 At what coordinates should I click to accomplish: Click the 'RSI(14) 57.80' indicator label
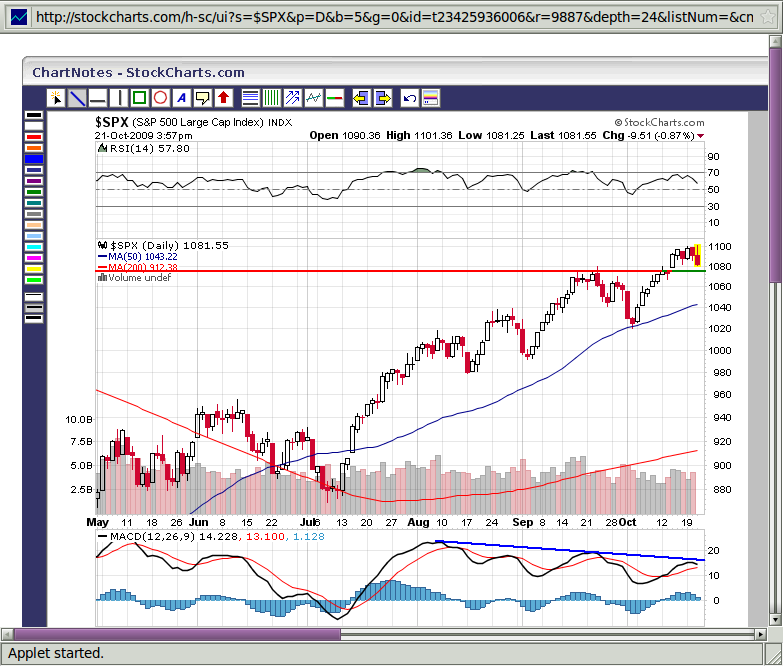pos(149,149)
